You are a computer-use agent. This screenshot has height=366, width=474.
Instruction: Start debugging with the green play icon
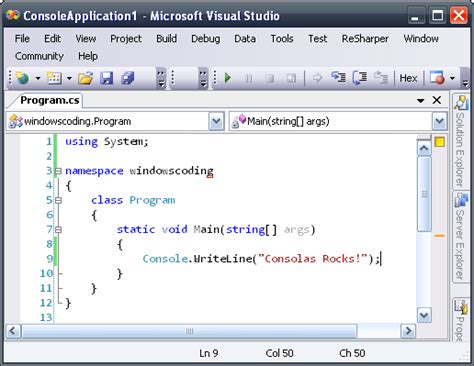pyautogui.click(x=228, y=78)
